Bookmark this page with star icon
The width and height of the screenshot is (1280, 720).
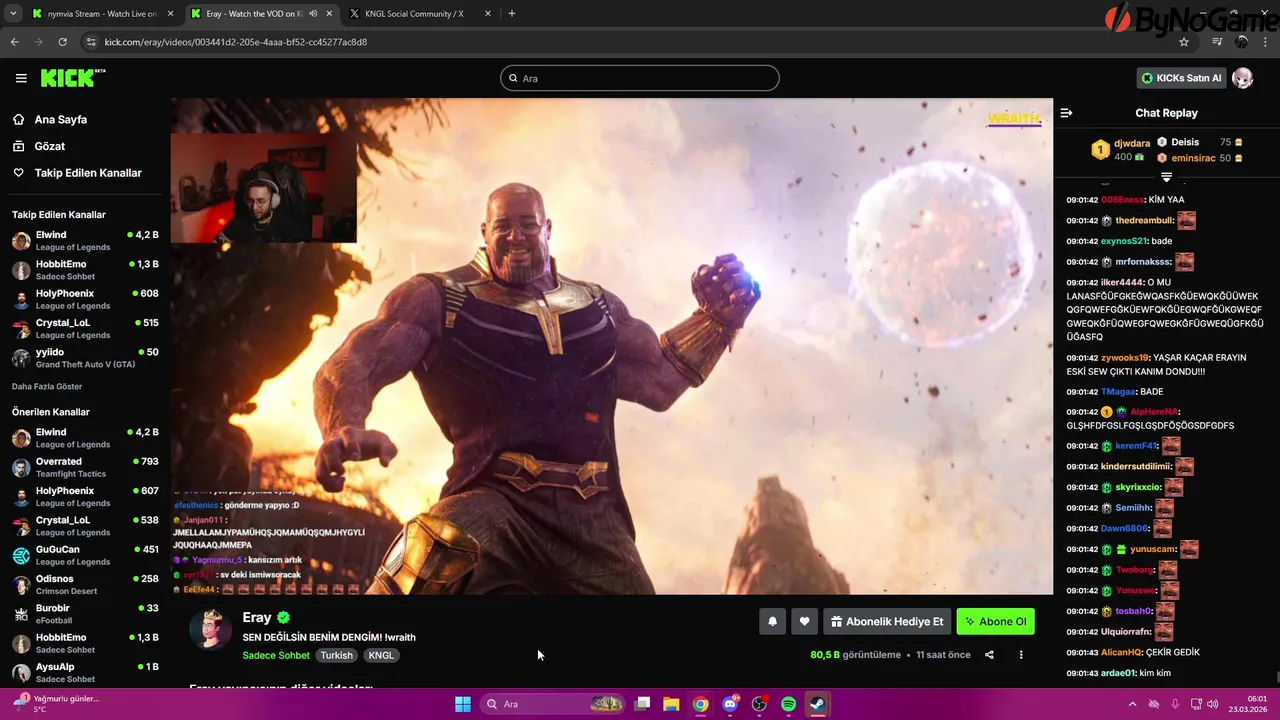1184,42
